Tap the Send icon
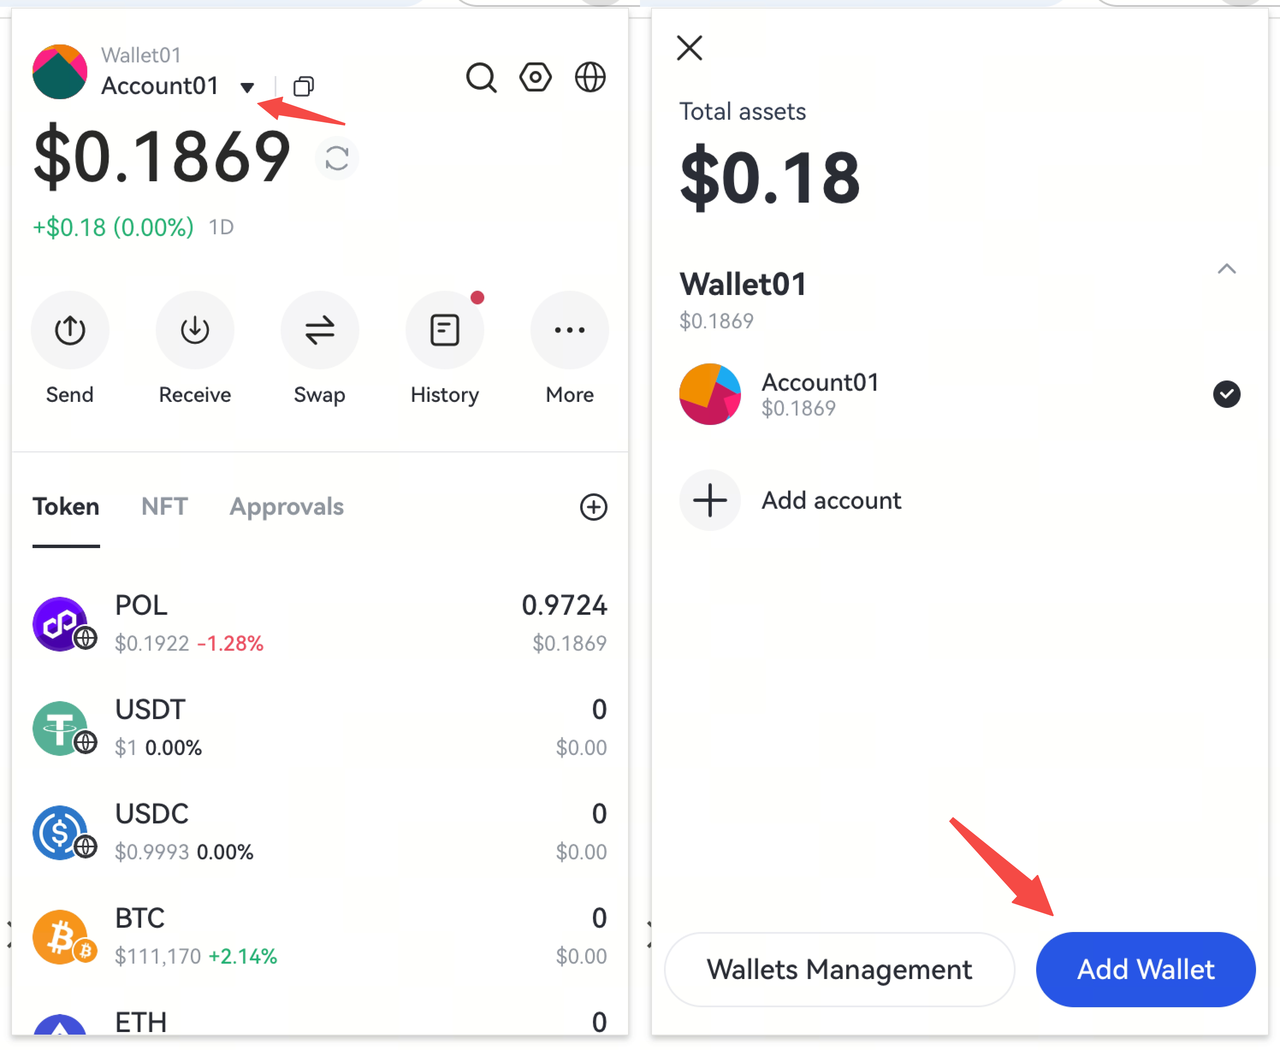The image size is (1280, 1050). [70, 330]
